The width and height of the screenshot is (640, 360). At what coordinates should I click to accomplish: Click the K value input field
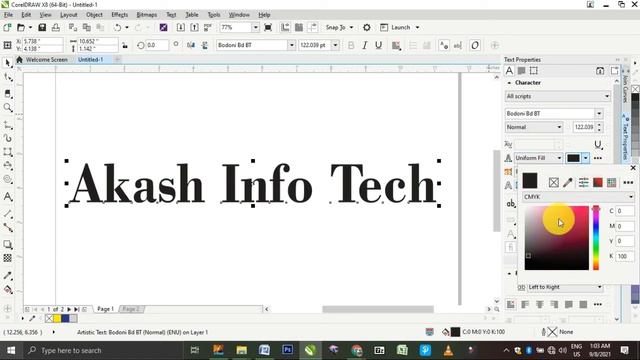[625, 256]
